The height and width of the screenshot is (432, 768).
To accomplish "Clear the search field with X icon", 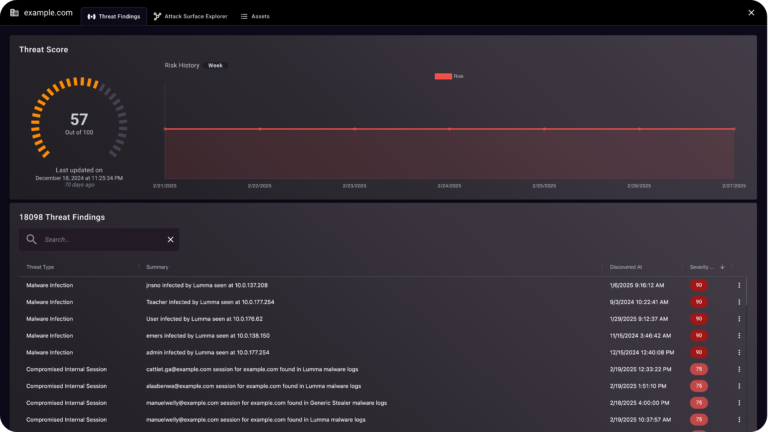I will point(170,240).
